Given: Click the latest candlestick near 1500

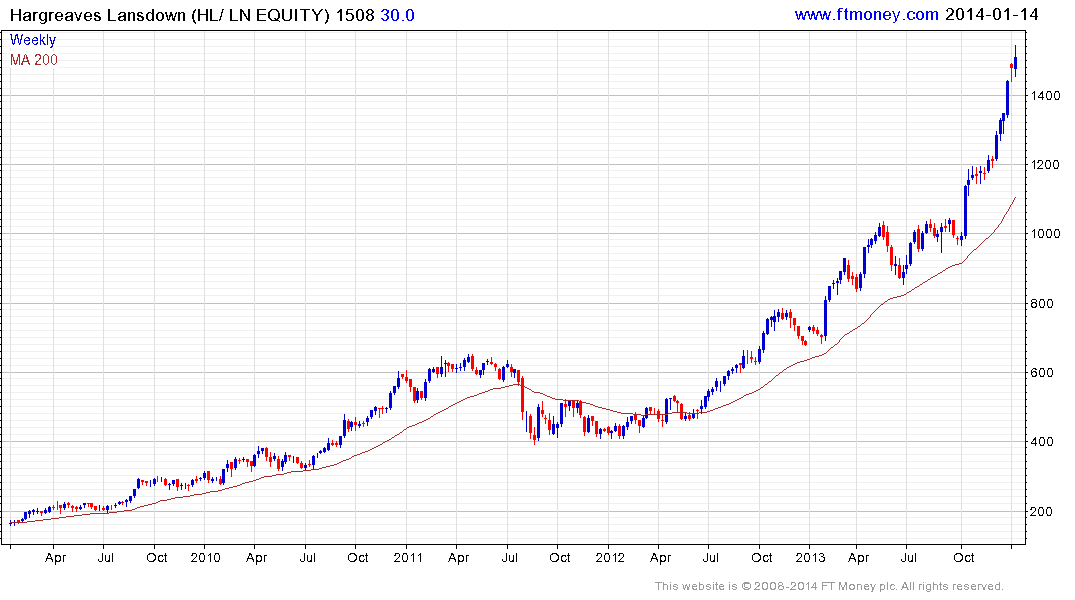Looking at the screenshot, I should 1015,60.
